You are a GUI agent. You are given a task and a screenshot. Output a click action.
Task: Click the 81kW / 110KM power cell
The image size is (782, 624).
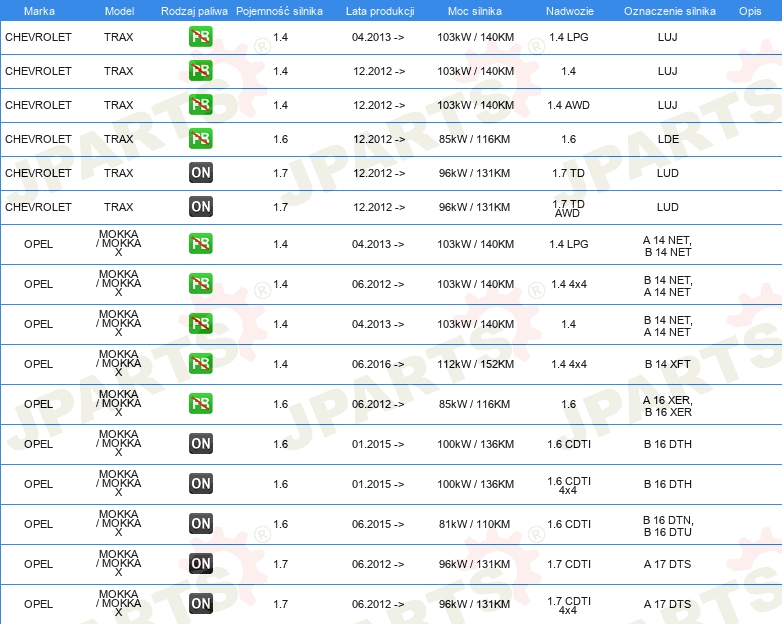[x=474, y=524]
